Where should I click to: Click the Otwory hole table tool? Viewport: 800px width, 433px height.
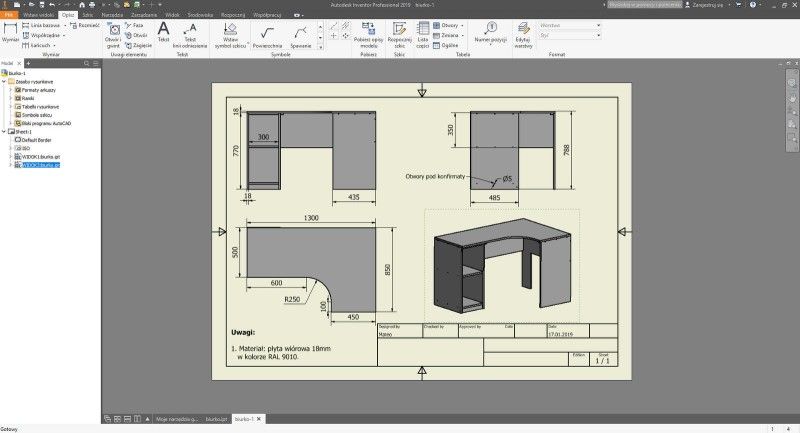(445, 25)
